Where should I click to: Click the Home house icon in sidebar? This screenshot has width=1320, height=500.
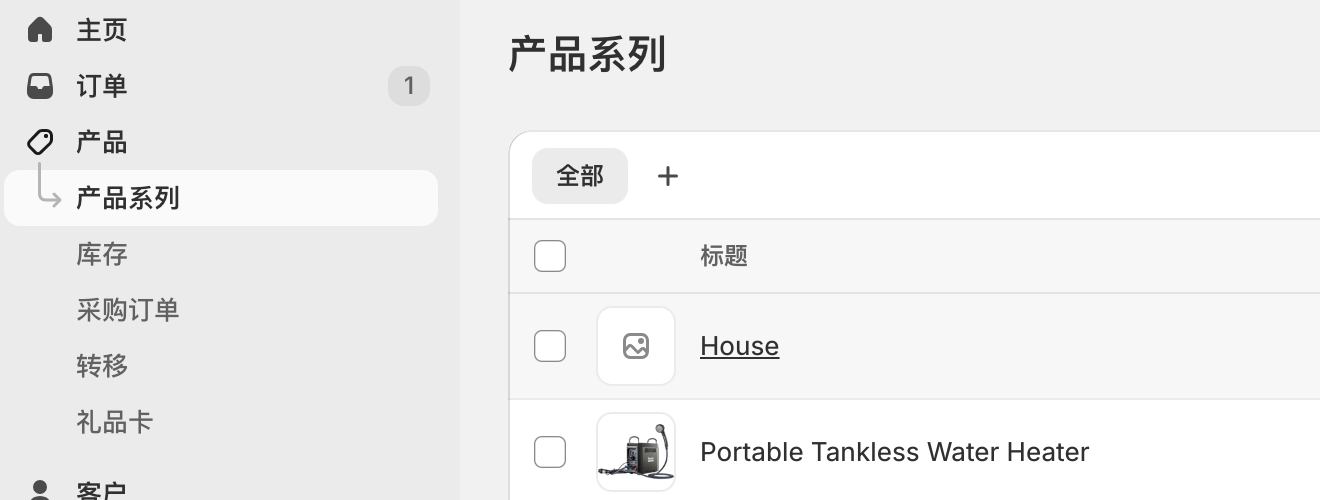[40, 29]
